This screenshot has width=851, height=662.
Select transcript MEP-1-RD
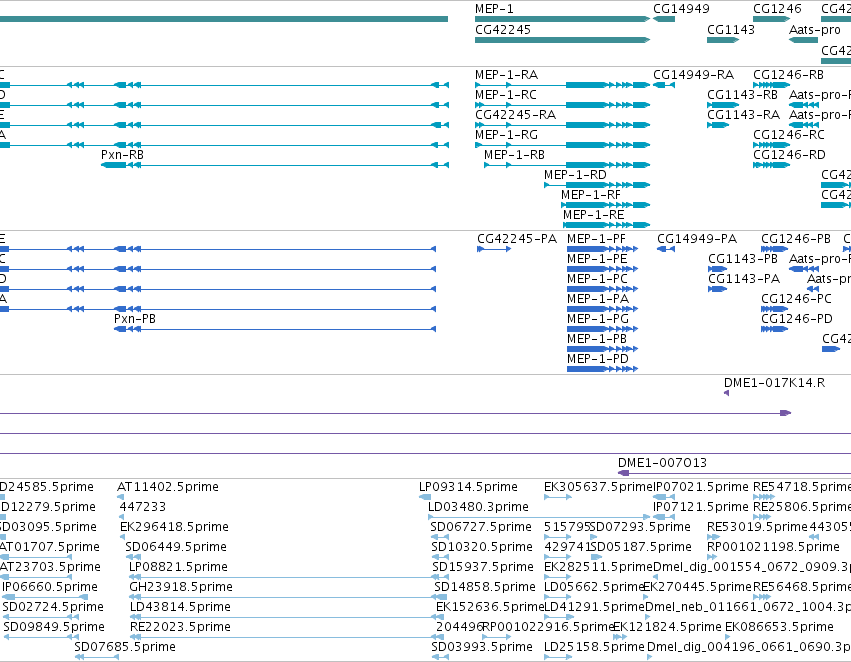click(597, 185)
